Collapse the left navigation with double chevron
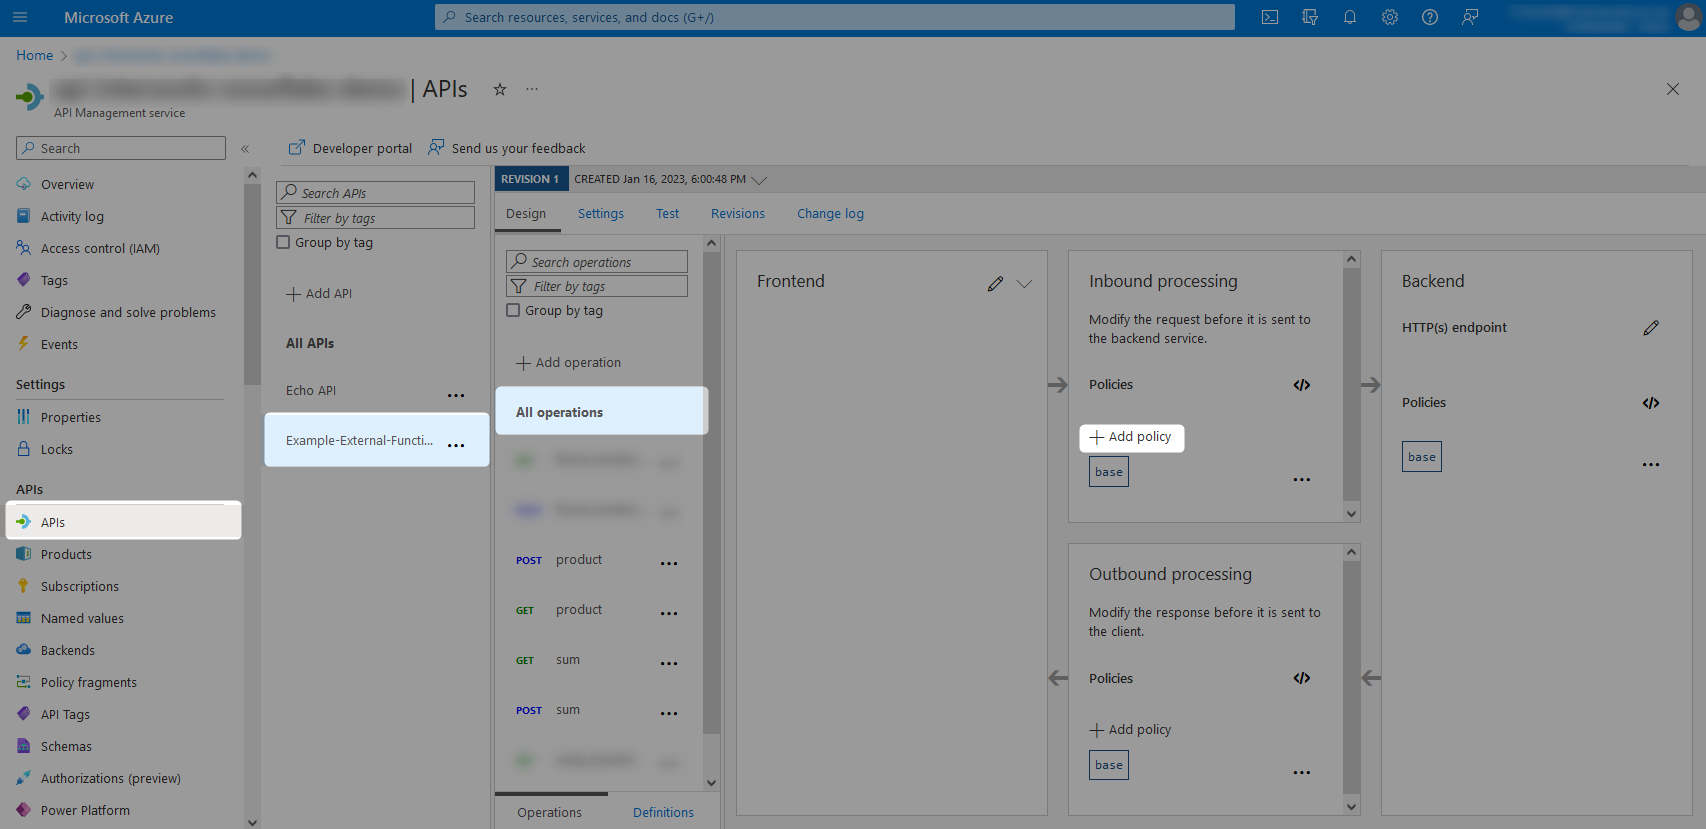Image resolution: width=1706 pixels, height=829 pixels. pos(245,148)
